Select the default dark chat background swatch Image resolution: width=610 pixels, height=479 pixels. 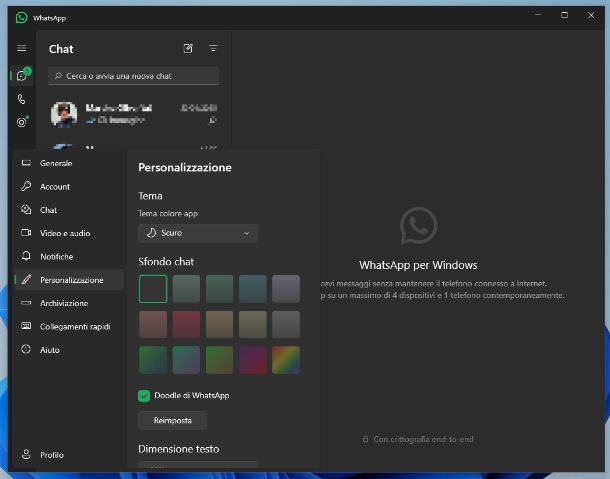point(153,289)
